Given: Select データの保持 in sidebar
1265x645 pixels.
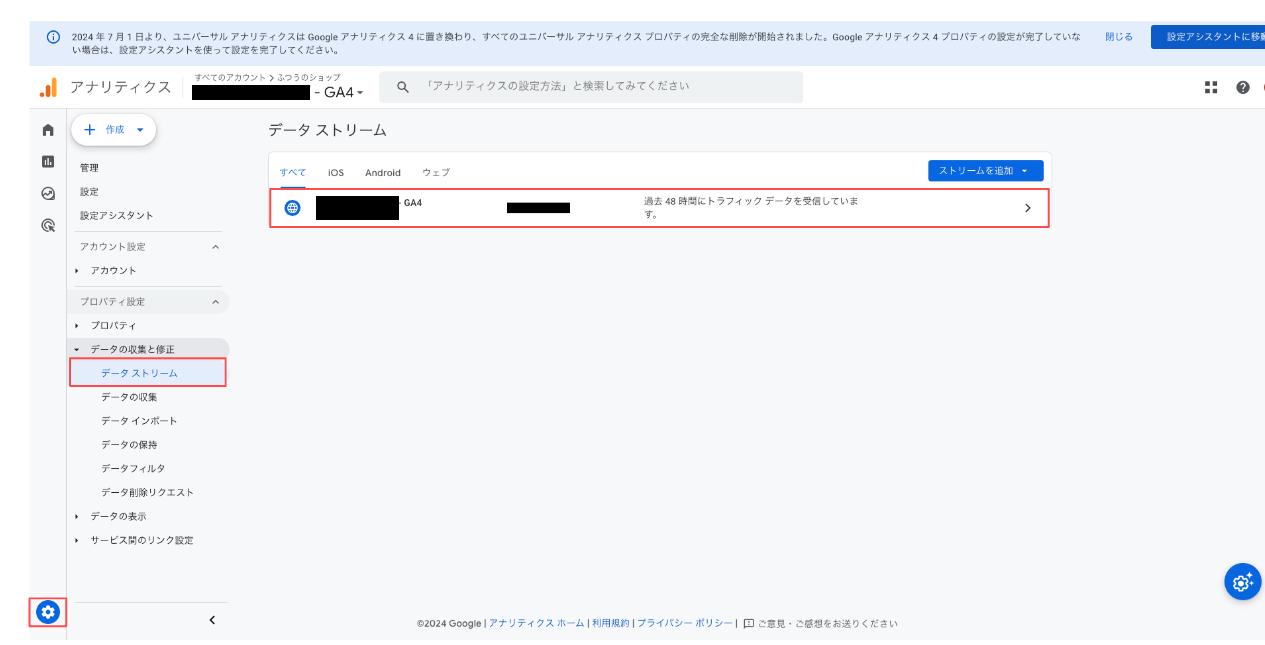Looking at the screenshot, I should point(129,444).
